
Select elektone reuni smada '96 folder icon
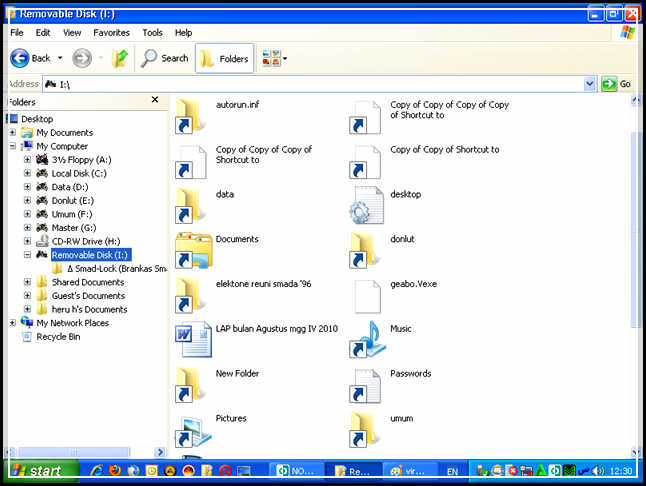[x=190, y=296]
